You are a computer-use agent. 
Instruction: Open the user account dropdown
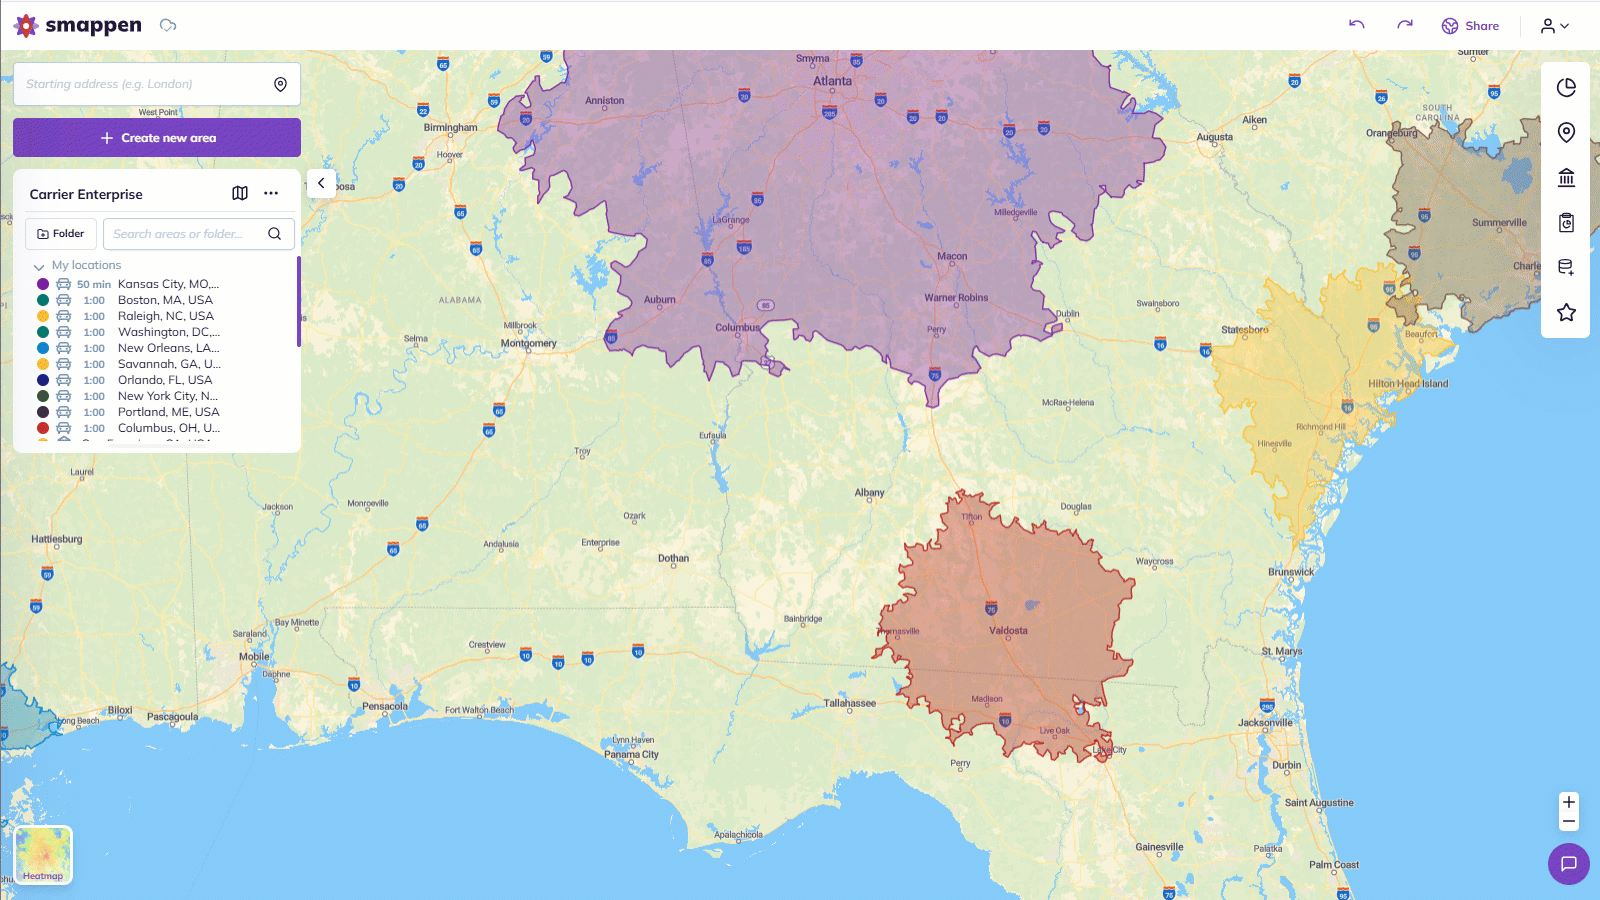point(1555,26)
